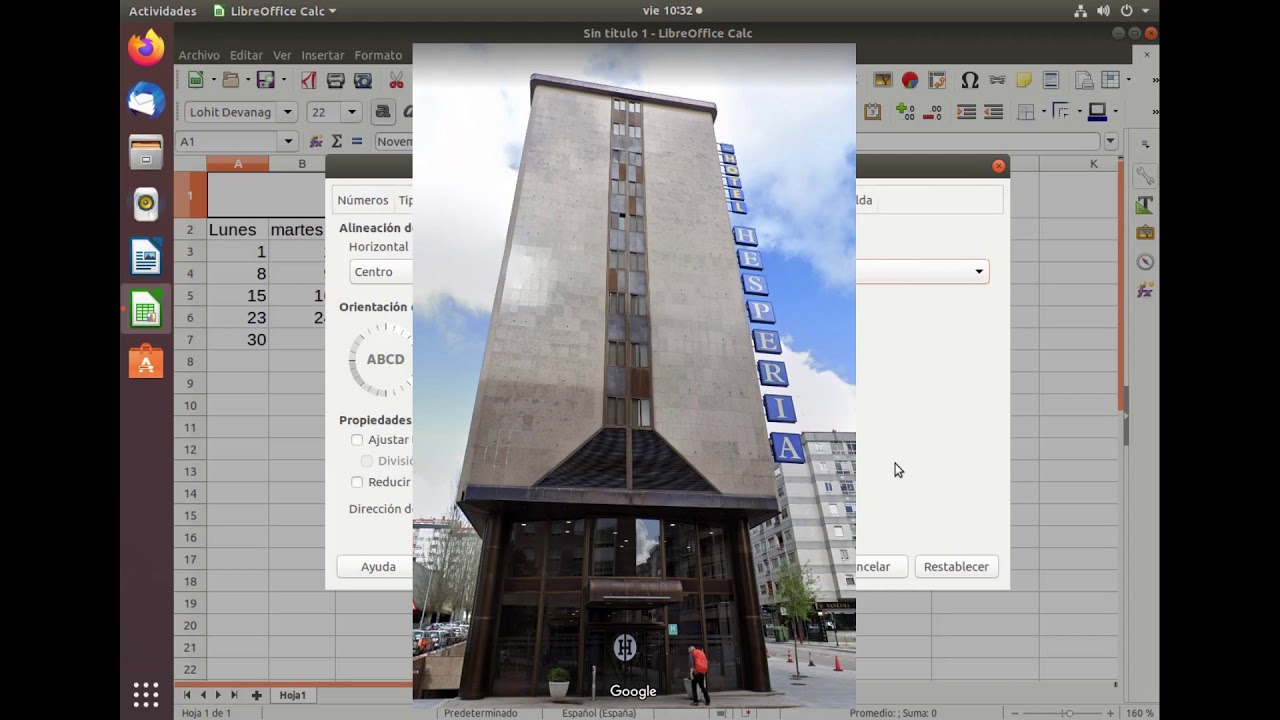Adjust the zoom slider in status bar

coord(1069,713)
